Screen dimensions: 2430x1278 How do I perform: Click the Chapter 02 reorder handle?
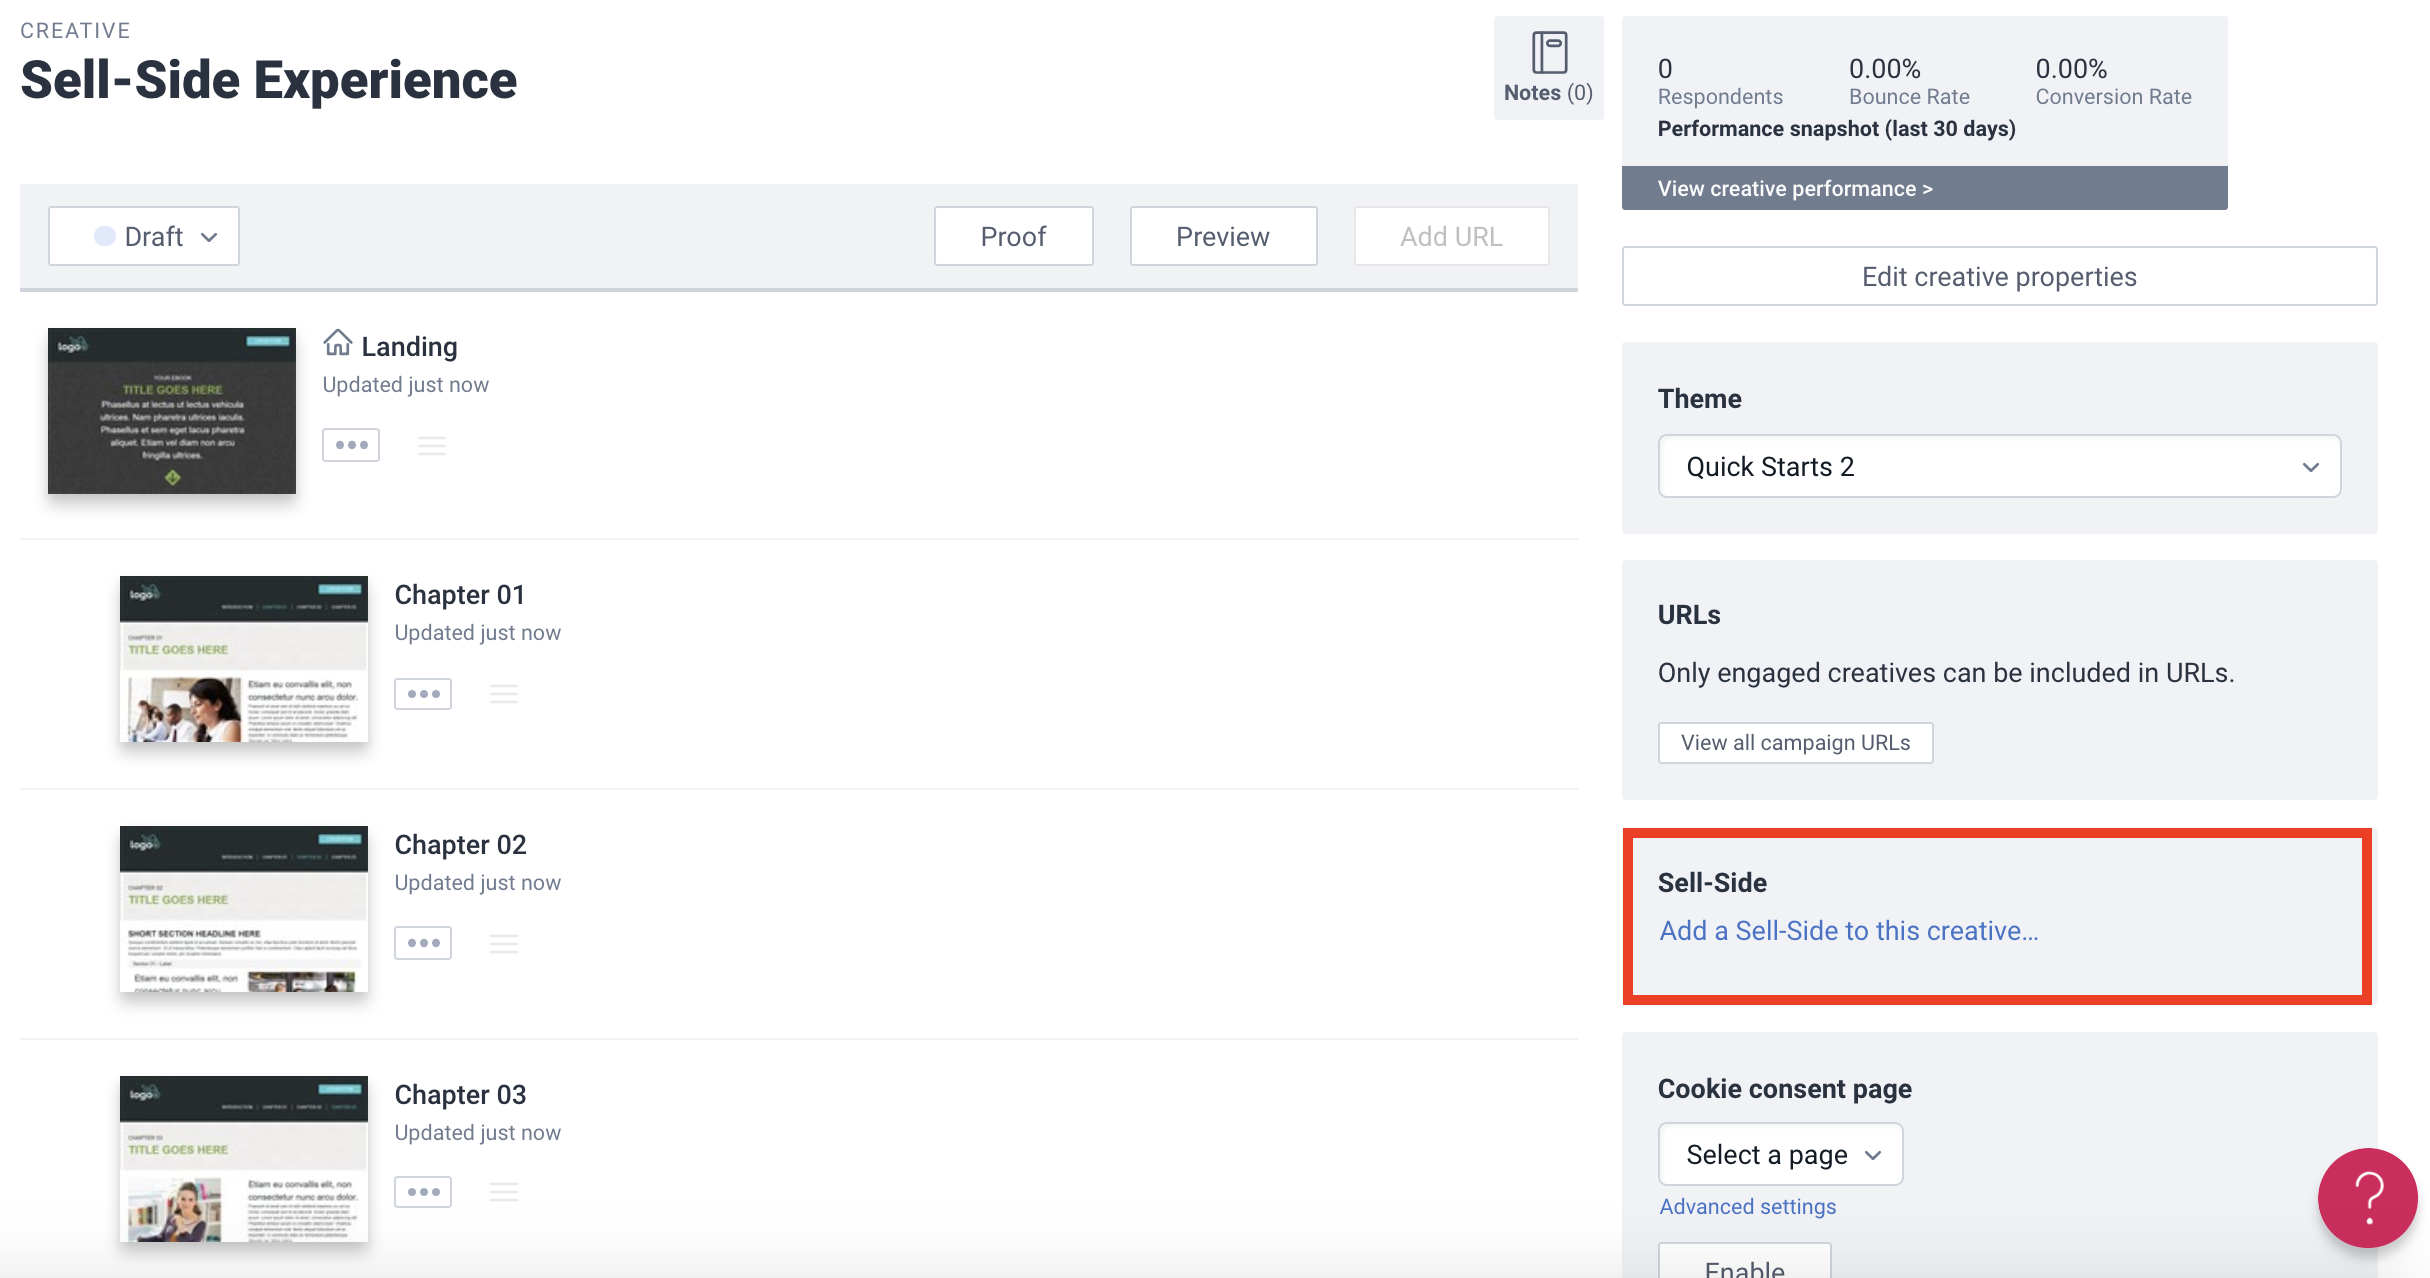504,943
